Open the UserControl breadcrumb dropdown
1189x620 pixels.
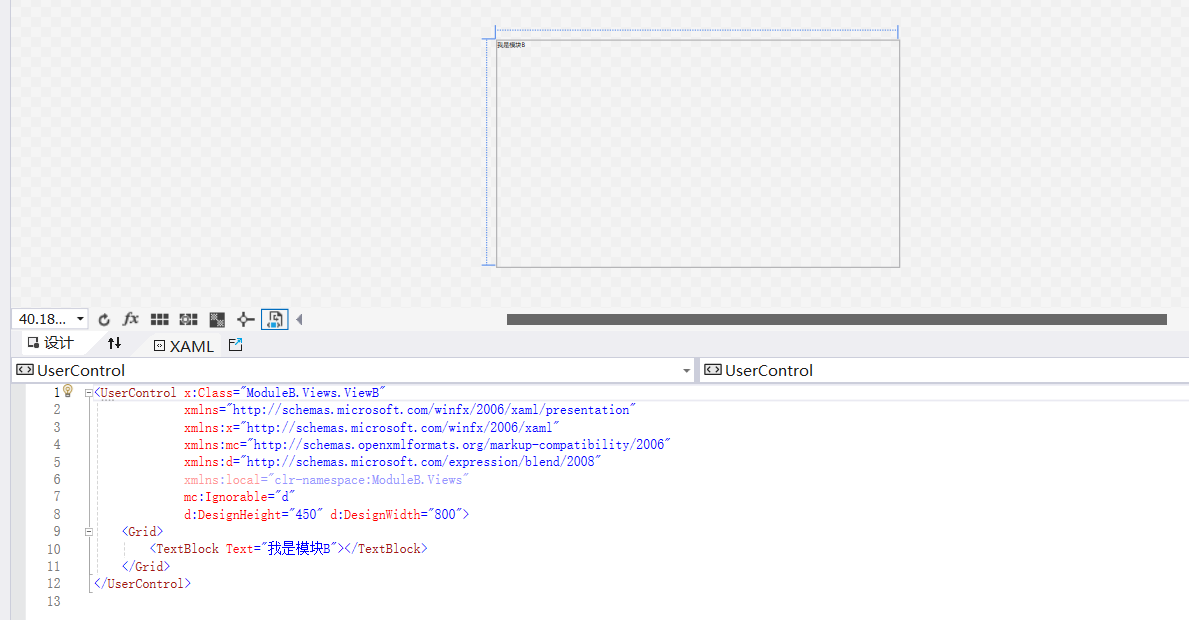coord(686,370)
